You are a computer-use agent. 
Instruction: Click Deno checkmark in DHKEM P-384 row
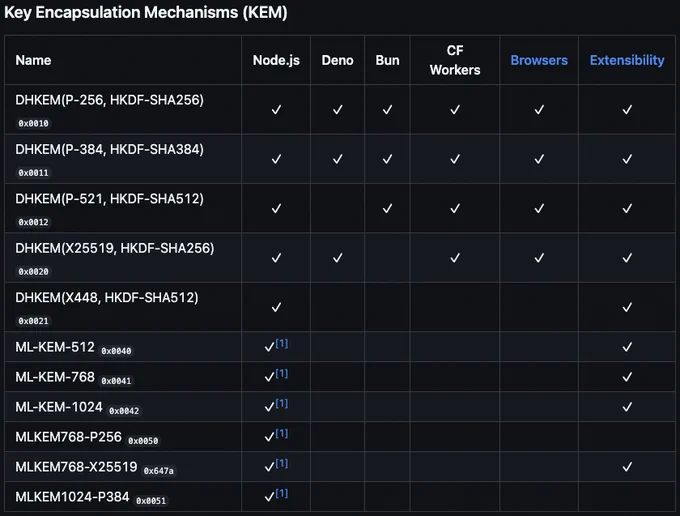click(337, 159)
